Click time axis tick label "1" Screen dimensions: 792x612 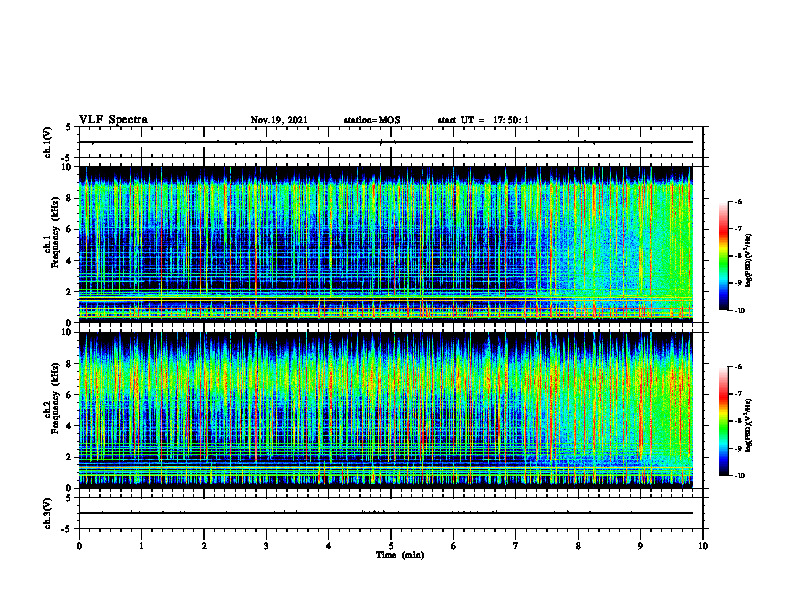coord(141,546)
